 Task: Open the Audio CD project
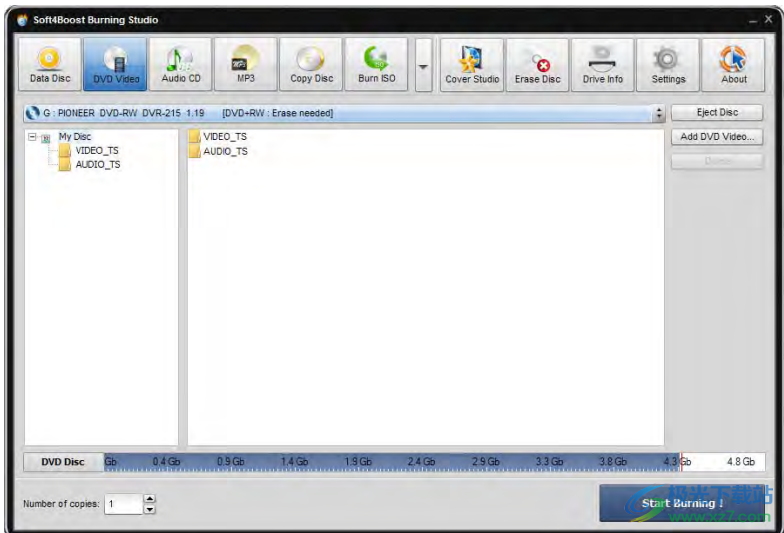(180, 64)
